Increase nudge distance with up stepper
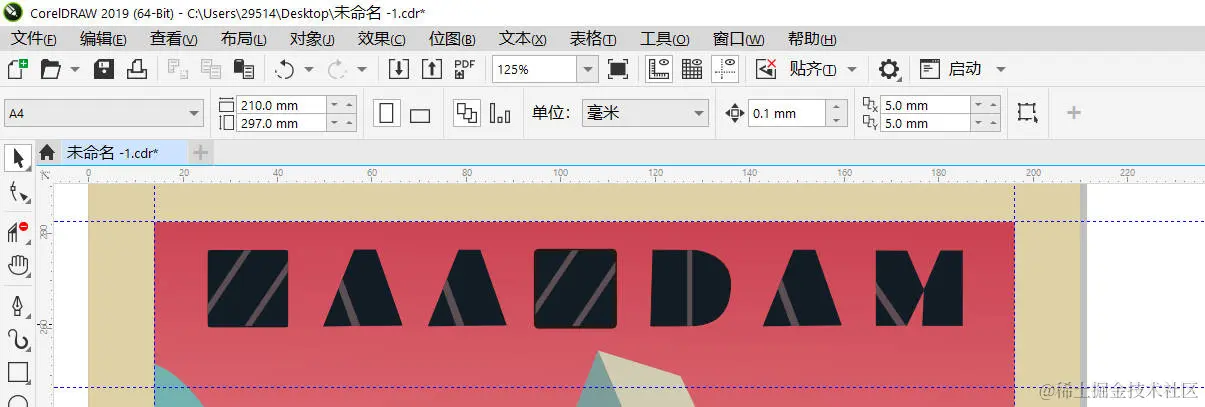This screenshot has height=407, width=1205. tap(837, 106)
